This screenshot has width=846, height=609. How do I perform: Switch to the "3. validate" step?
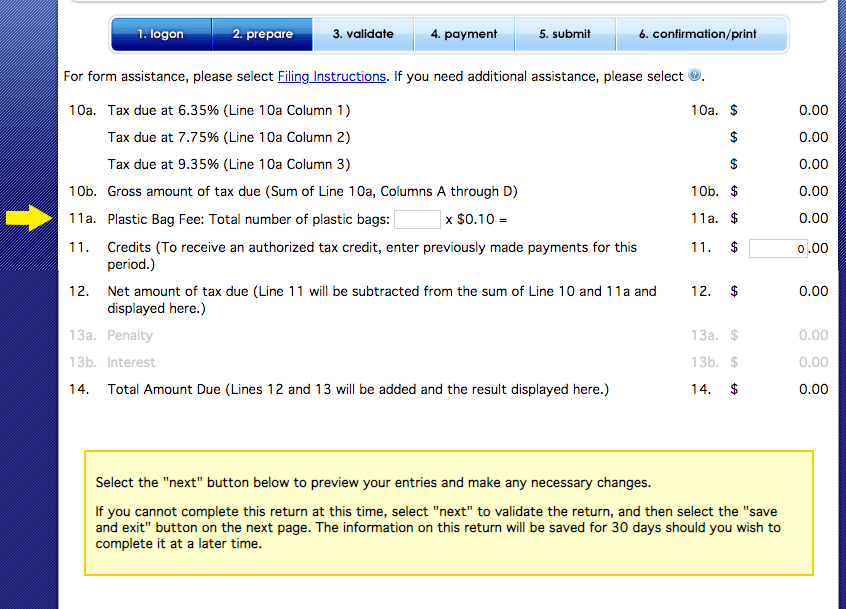pyautogui.click(x=363, y=34)
